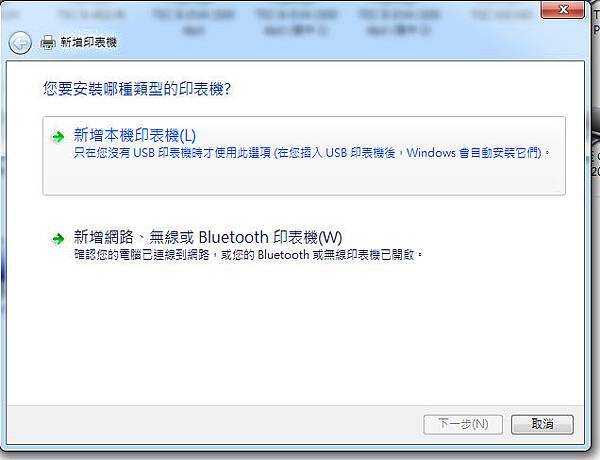Click (W) shortcut label of network printer option
This screenshot has height=460, width=600.
330,238
